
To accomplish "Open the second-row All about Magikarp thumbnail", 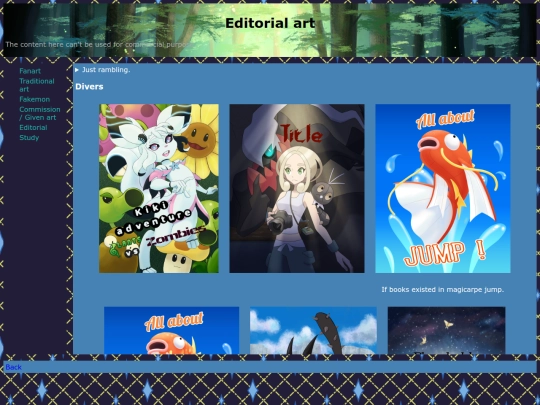I will click(172, 330).
